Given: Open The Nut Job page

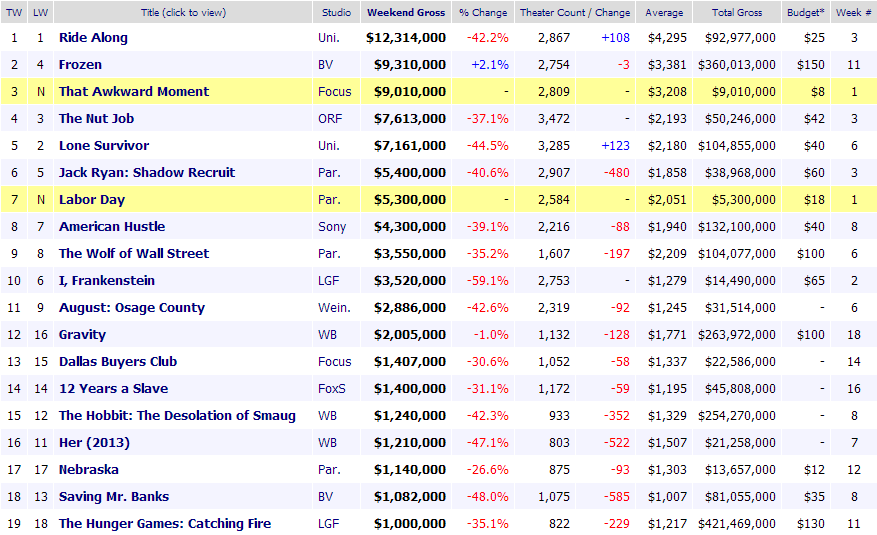Looking at the screenshot, I should 96,119.
